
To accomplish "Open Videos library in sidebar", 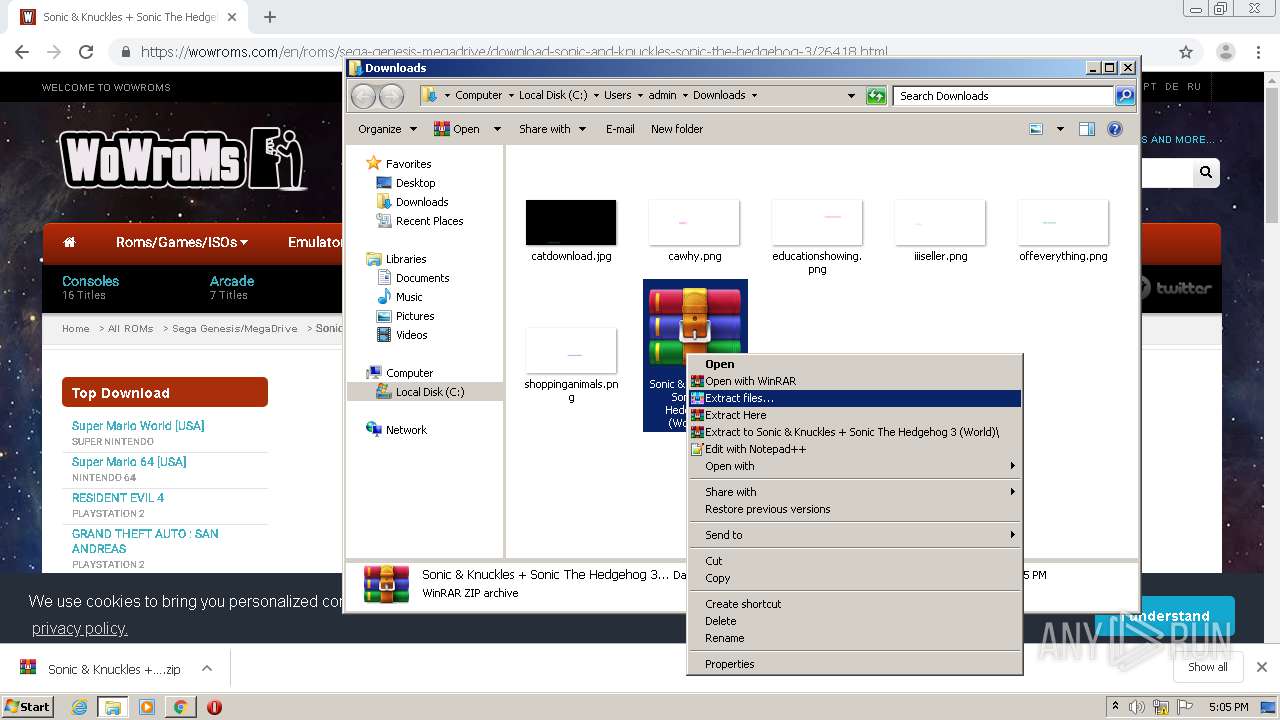I will pyautogui.click(x=411, y=335).
